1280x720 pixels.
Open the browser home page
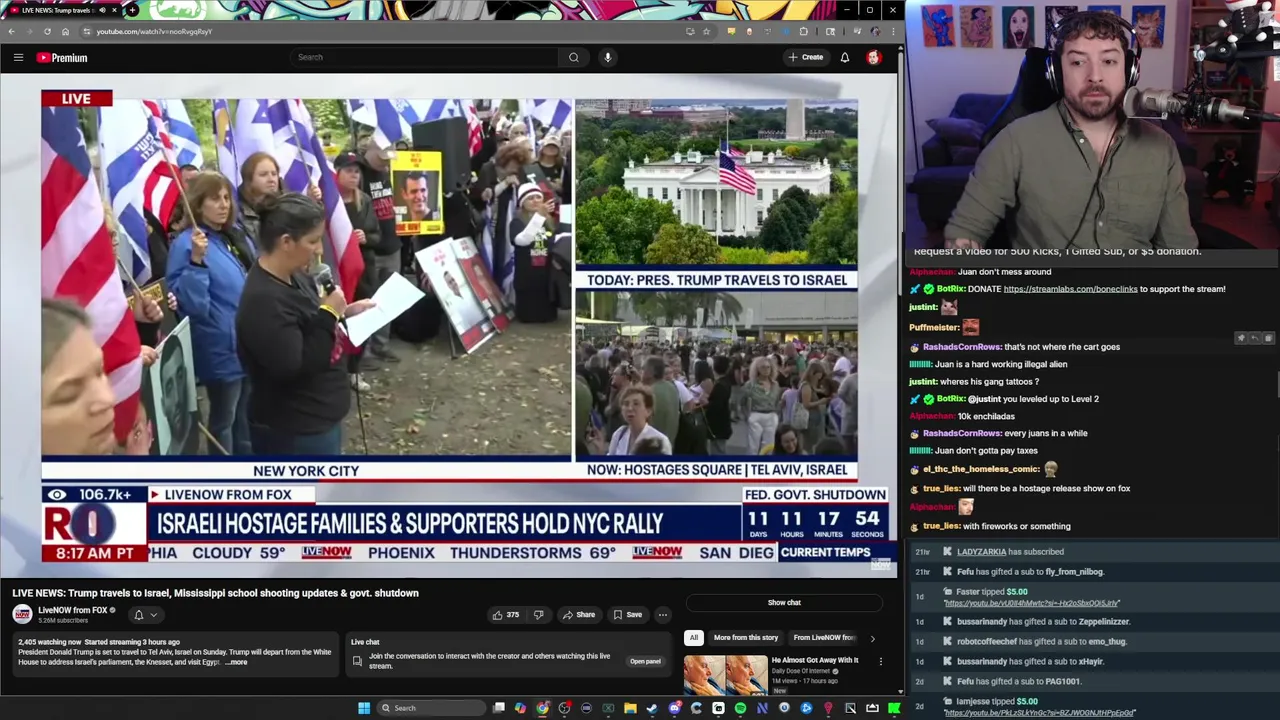point(65,31)
